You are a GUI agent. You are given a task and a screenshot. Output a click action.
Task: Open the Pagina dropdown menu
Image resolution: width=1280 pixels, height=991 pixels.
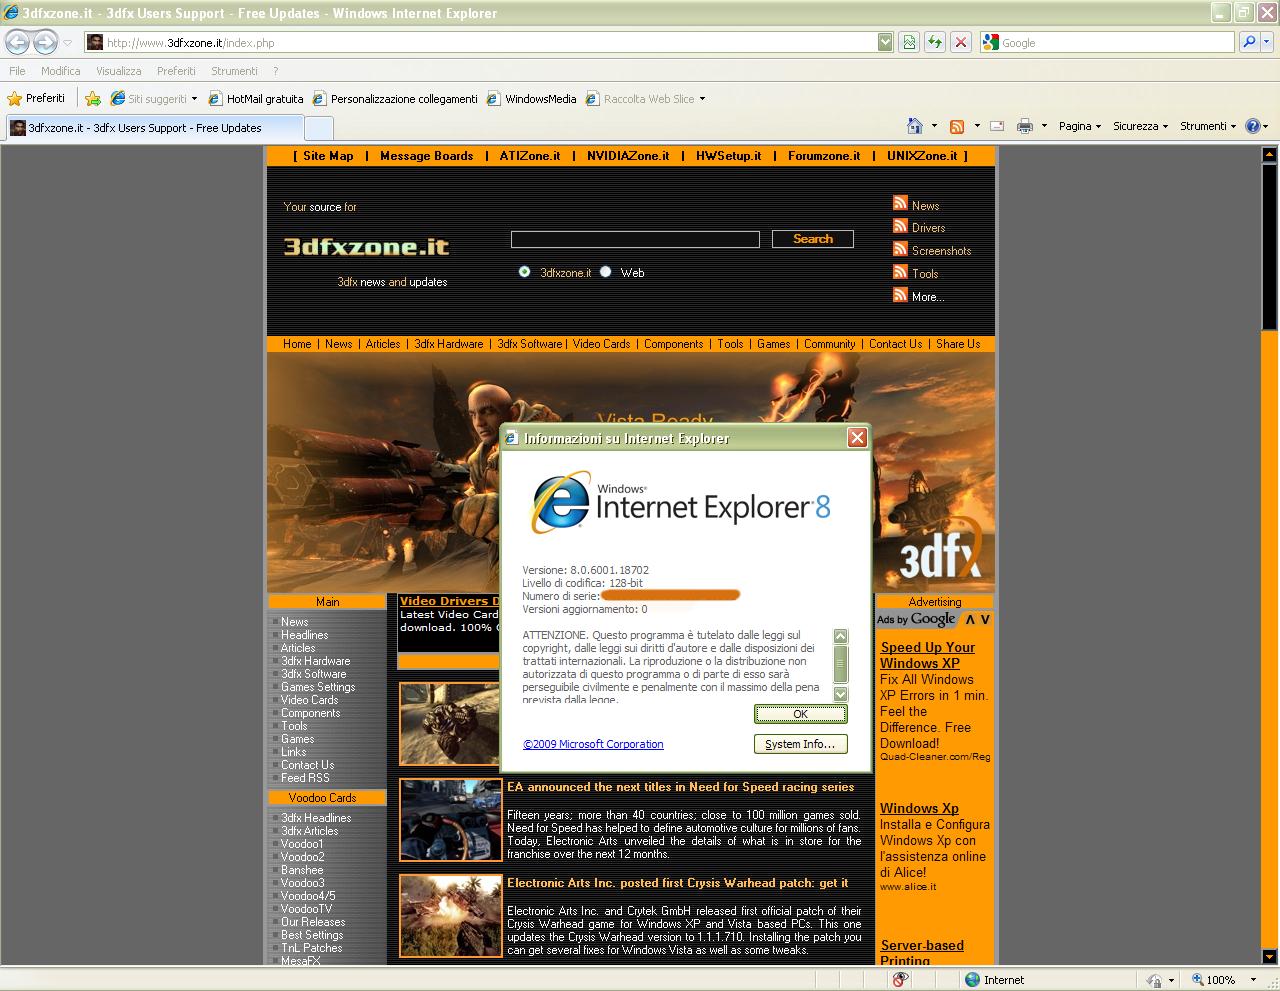coord(1079,126)
